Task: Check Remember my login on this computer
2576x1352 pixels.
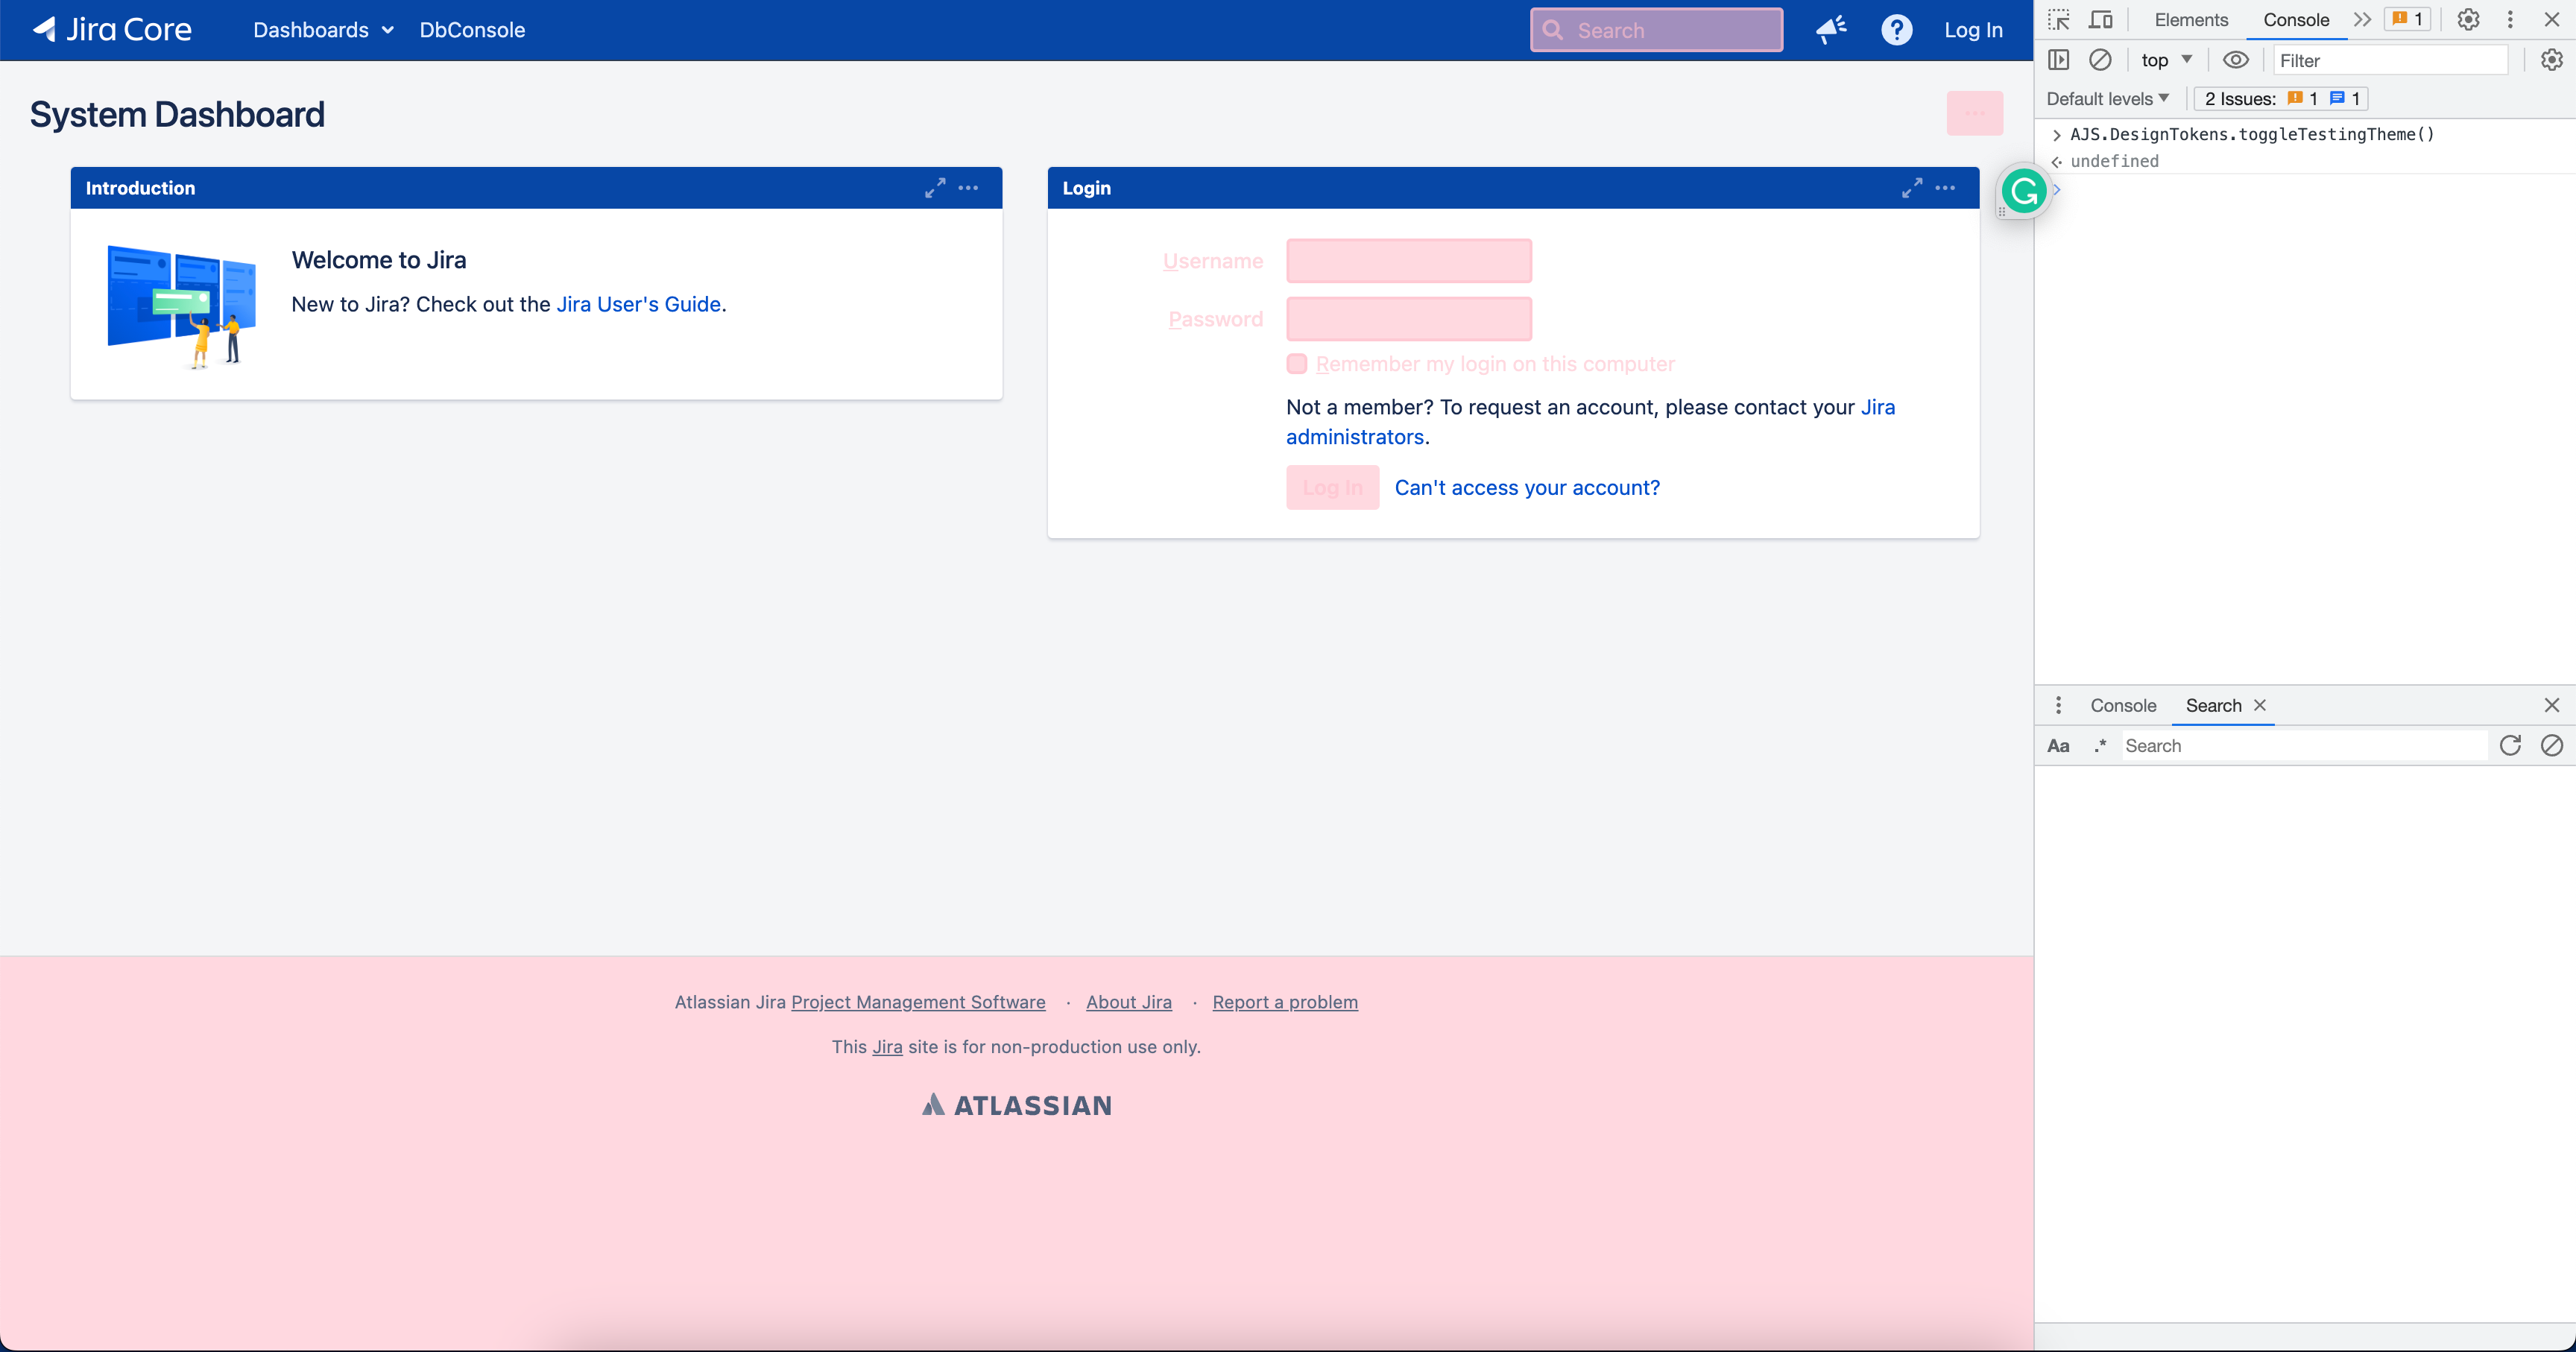Action: [1296, 364]
